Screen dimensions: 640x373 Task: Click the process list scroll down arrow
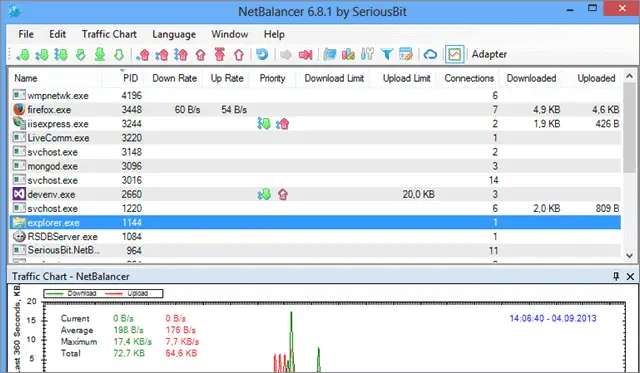629,255
